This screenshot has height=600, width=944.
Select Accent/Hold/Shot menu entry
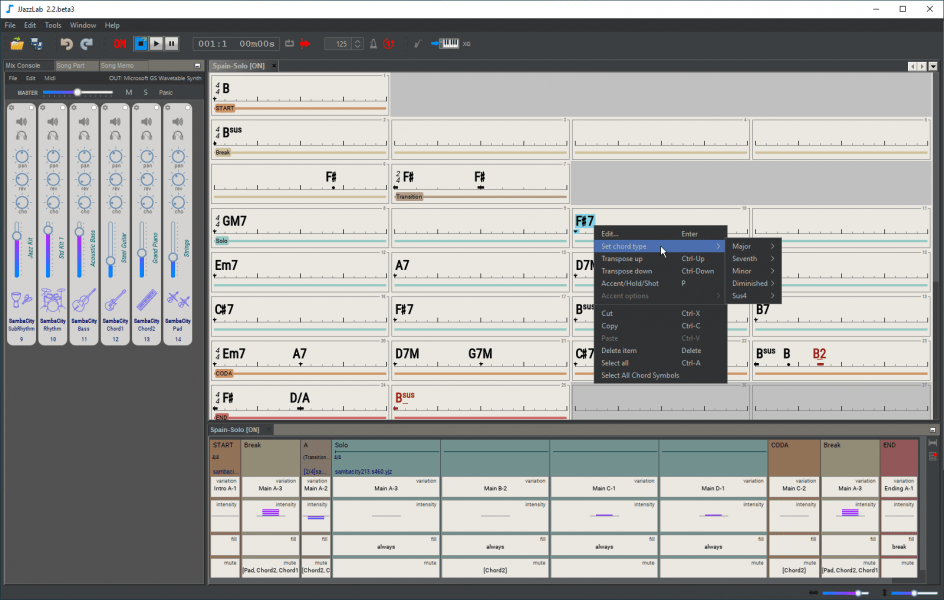point(660,283)
